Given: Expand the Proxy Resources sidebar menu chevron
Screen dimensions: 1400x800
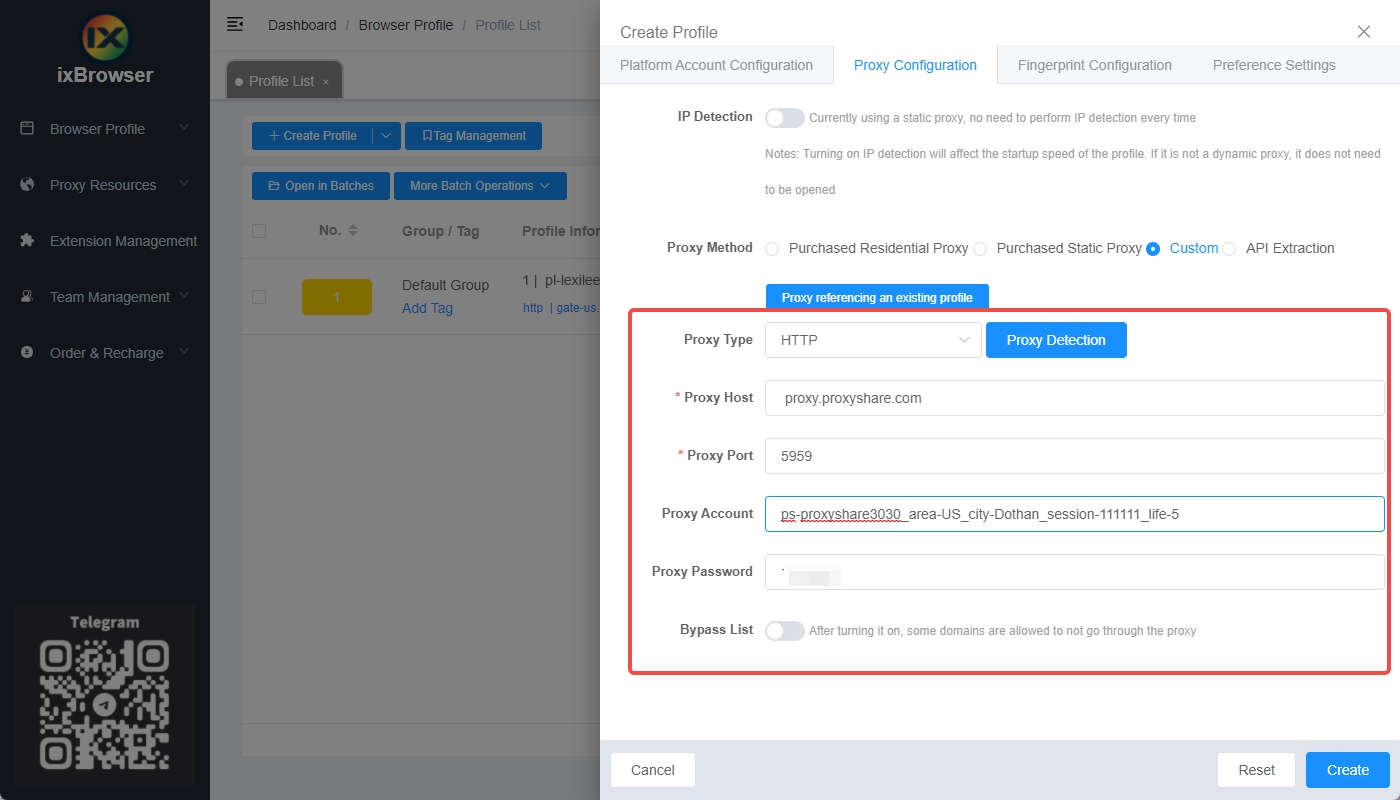Looking at the screenshot, I should (x=184, y=184).
